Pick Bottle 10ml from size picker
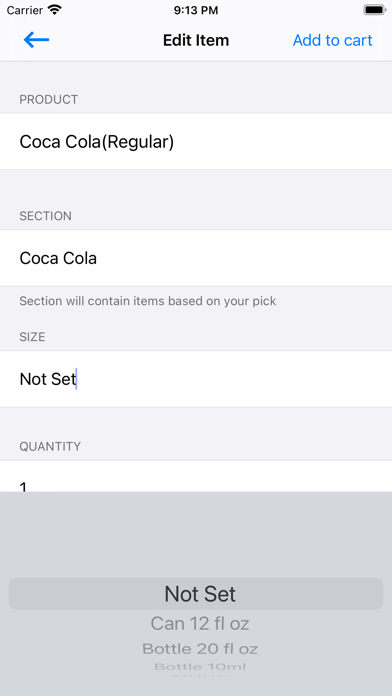Image resolution: width=392 pixels, height=696 pixels. (200, 667)
